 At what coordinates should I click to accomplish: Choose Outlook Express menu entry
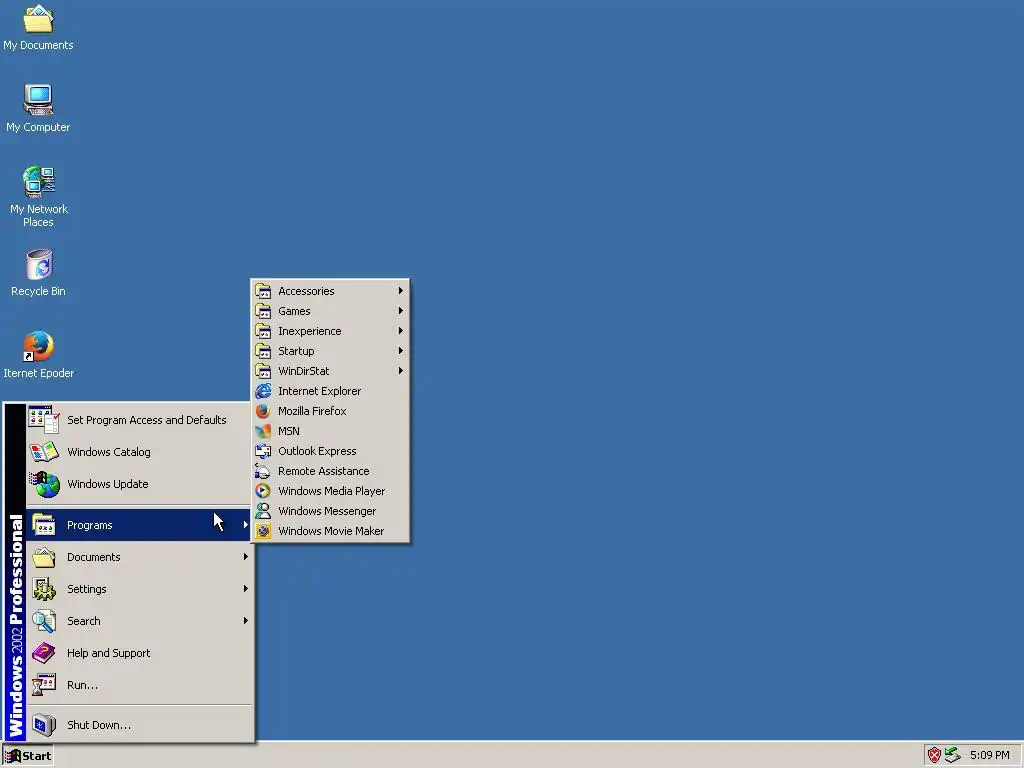coord(330,451)
